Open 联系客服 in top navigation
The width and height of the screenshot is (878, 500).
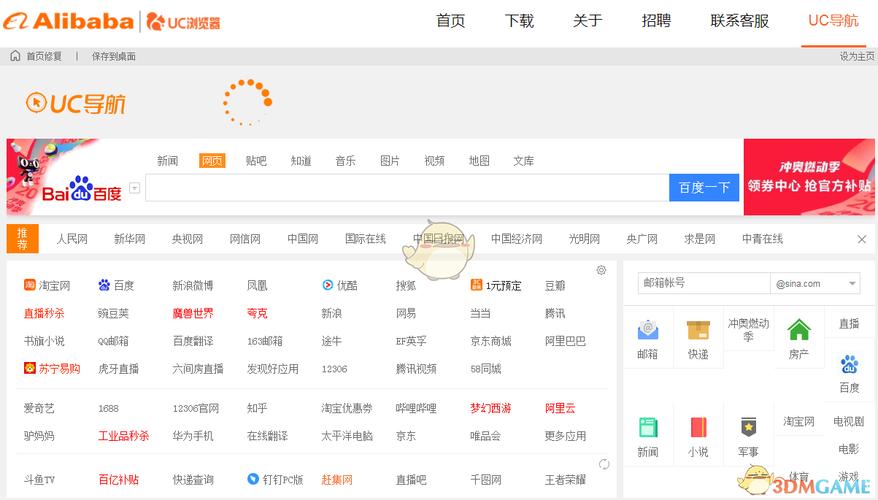(x=739, y=21)
